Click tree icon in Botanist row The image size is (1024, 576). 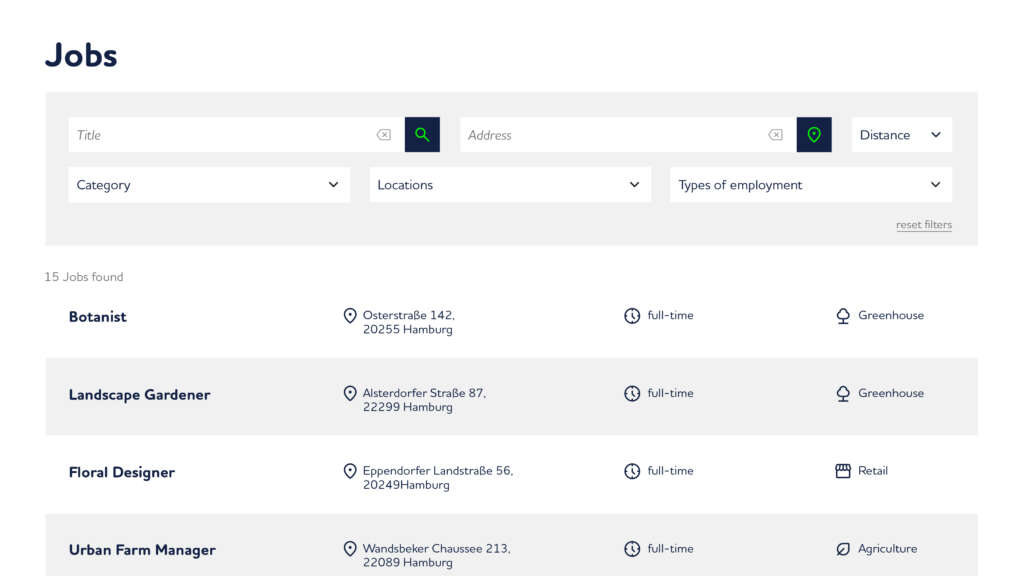[x=843, y=316]
